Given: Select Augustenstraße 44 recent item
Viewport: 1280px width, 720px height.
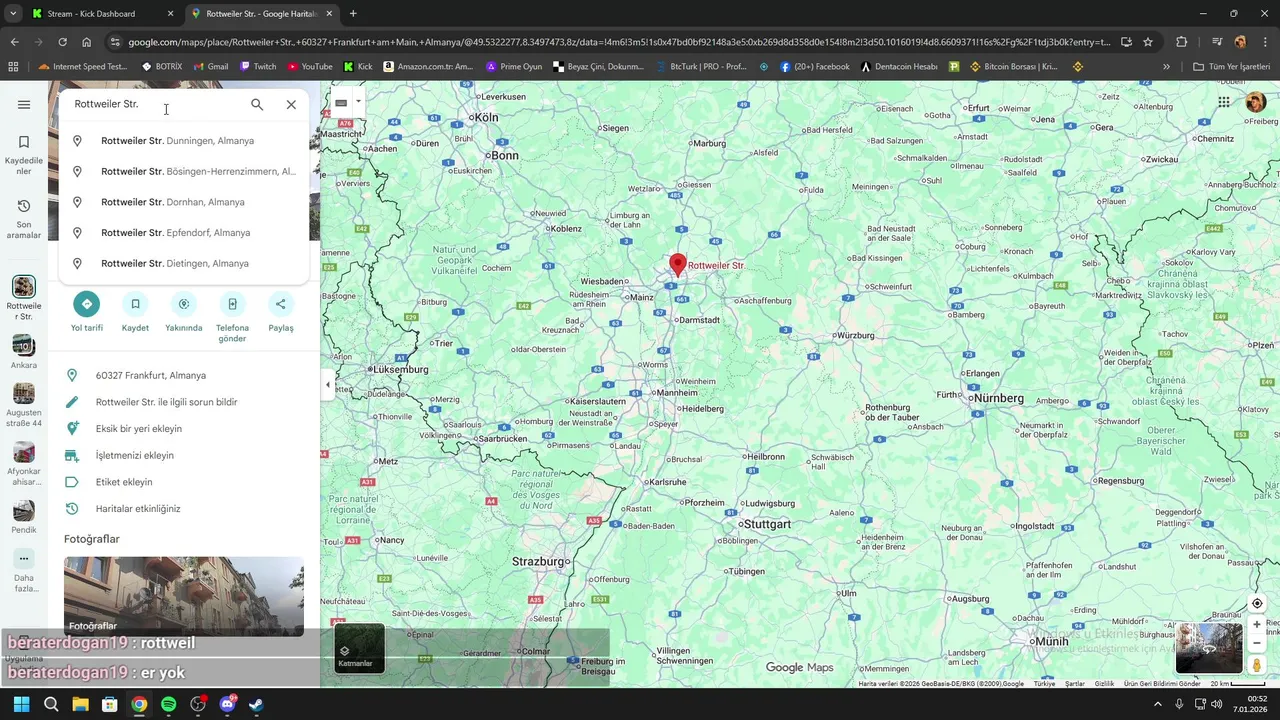Looking at the screenshot, I should [24, 405].
